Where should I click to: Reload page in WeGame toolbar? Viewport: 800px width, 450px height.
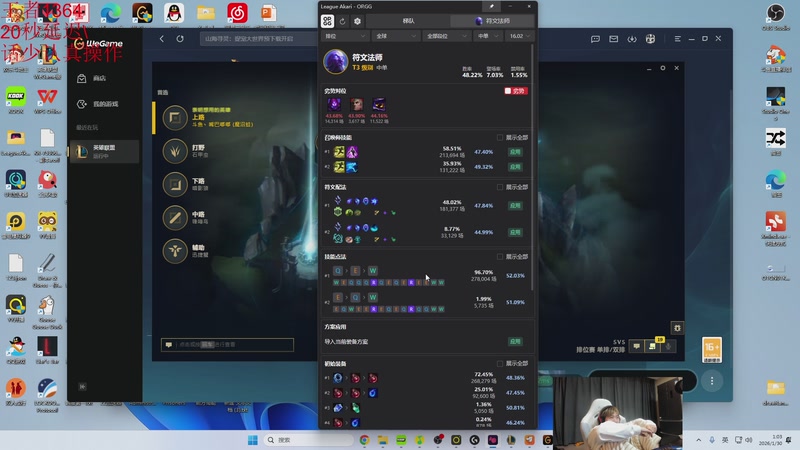(180, 39)
